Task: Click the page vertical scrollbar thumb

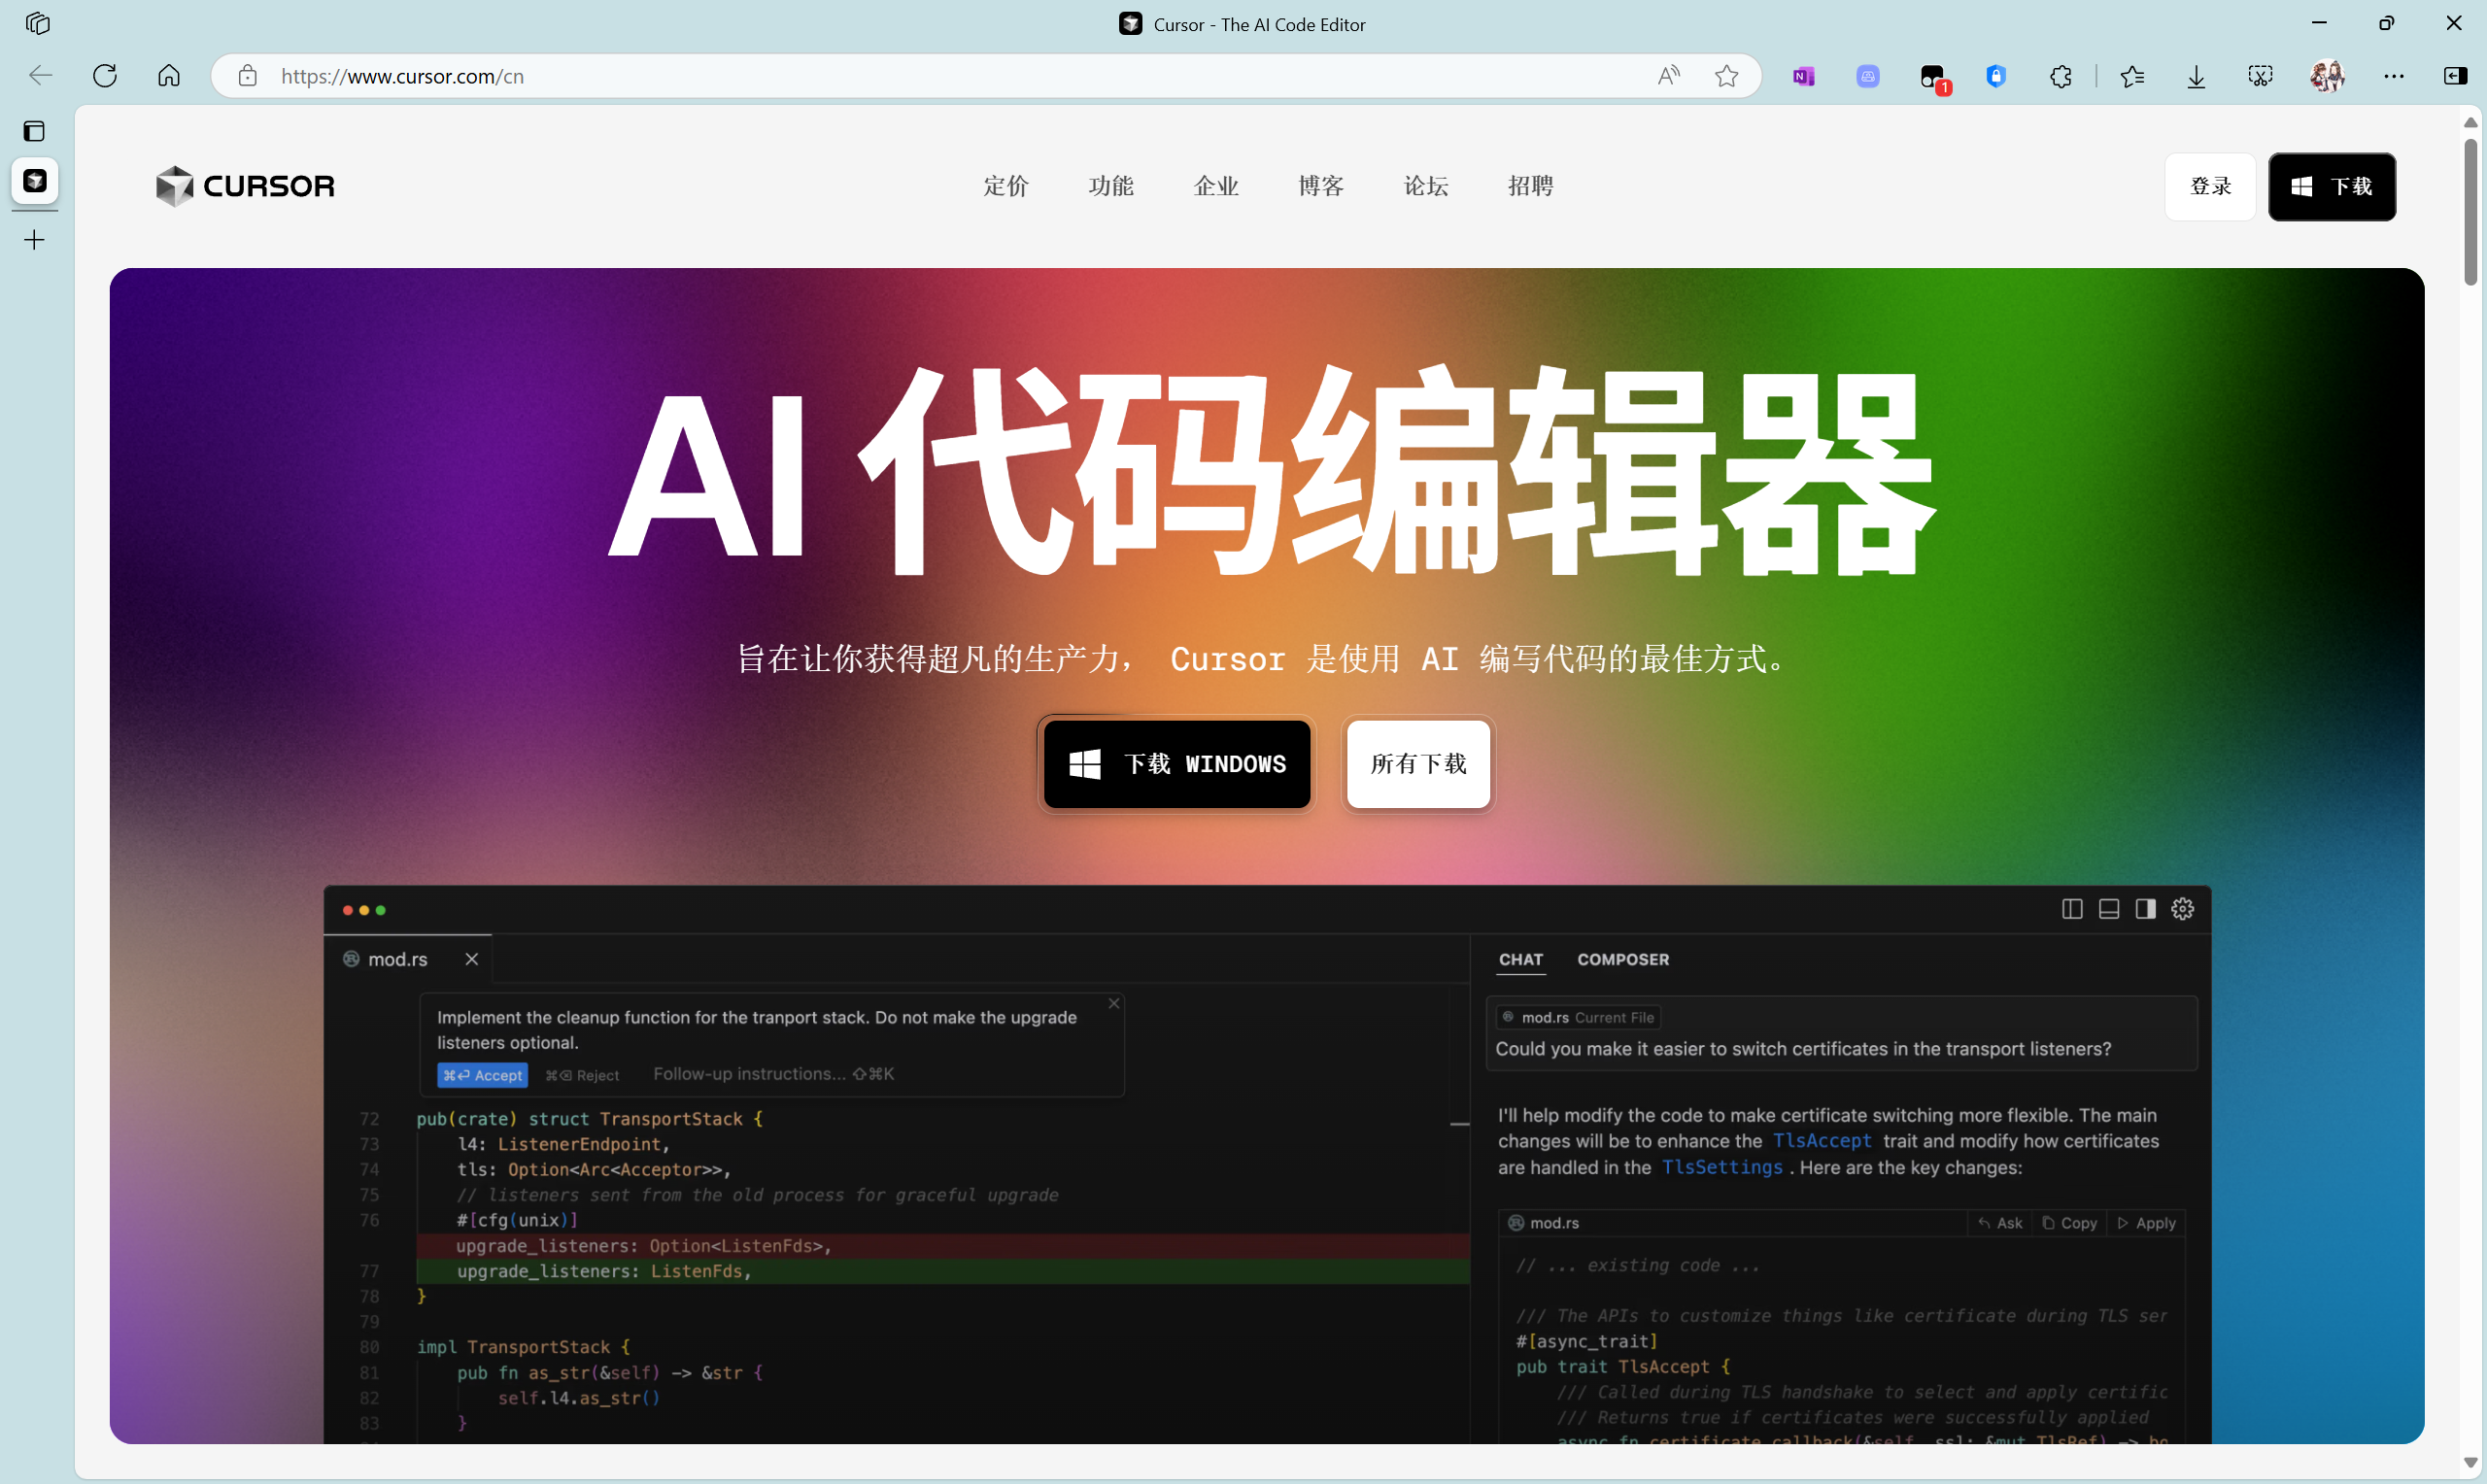Action: pos(2470,210)
